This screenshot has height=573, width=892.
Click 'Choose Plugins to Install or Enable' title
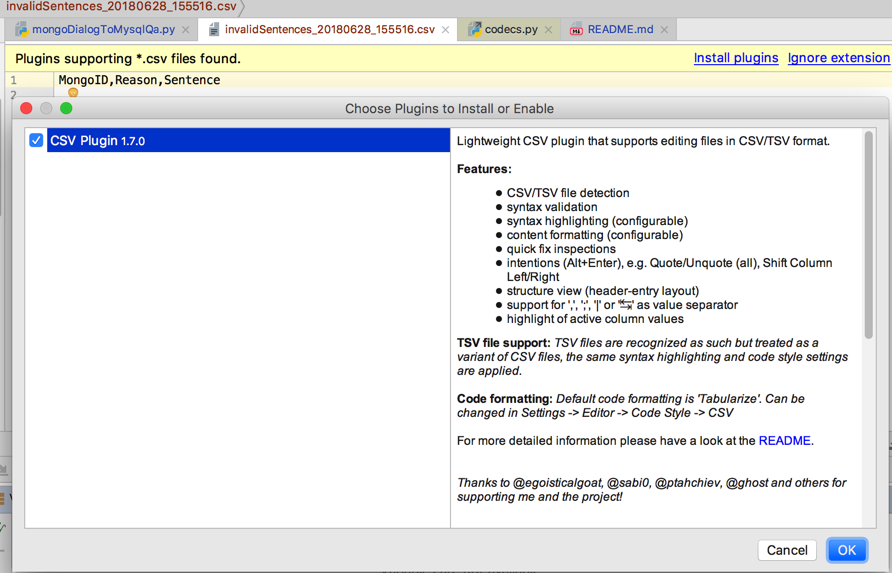tap(449, 109)
